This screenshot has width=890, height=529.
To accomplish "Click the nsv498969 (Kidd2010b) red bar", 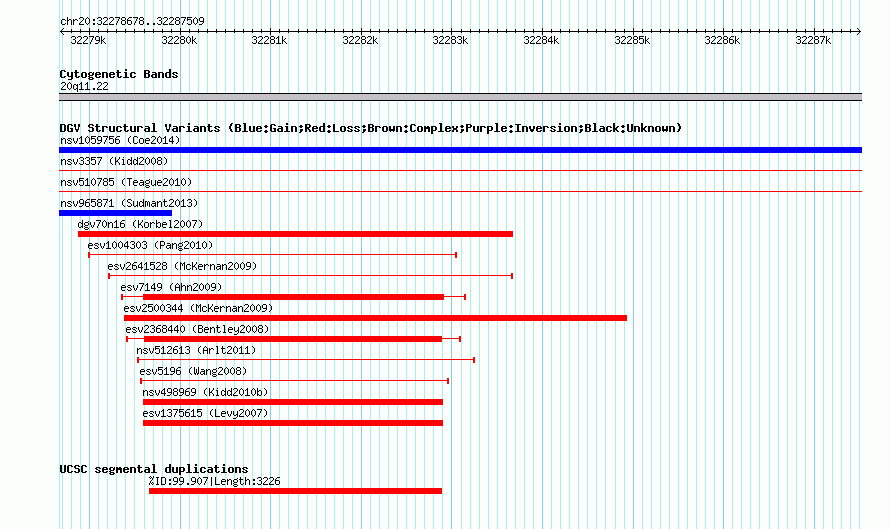I will pos(293,402).
